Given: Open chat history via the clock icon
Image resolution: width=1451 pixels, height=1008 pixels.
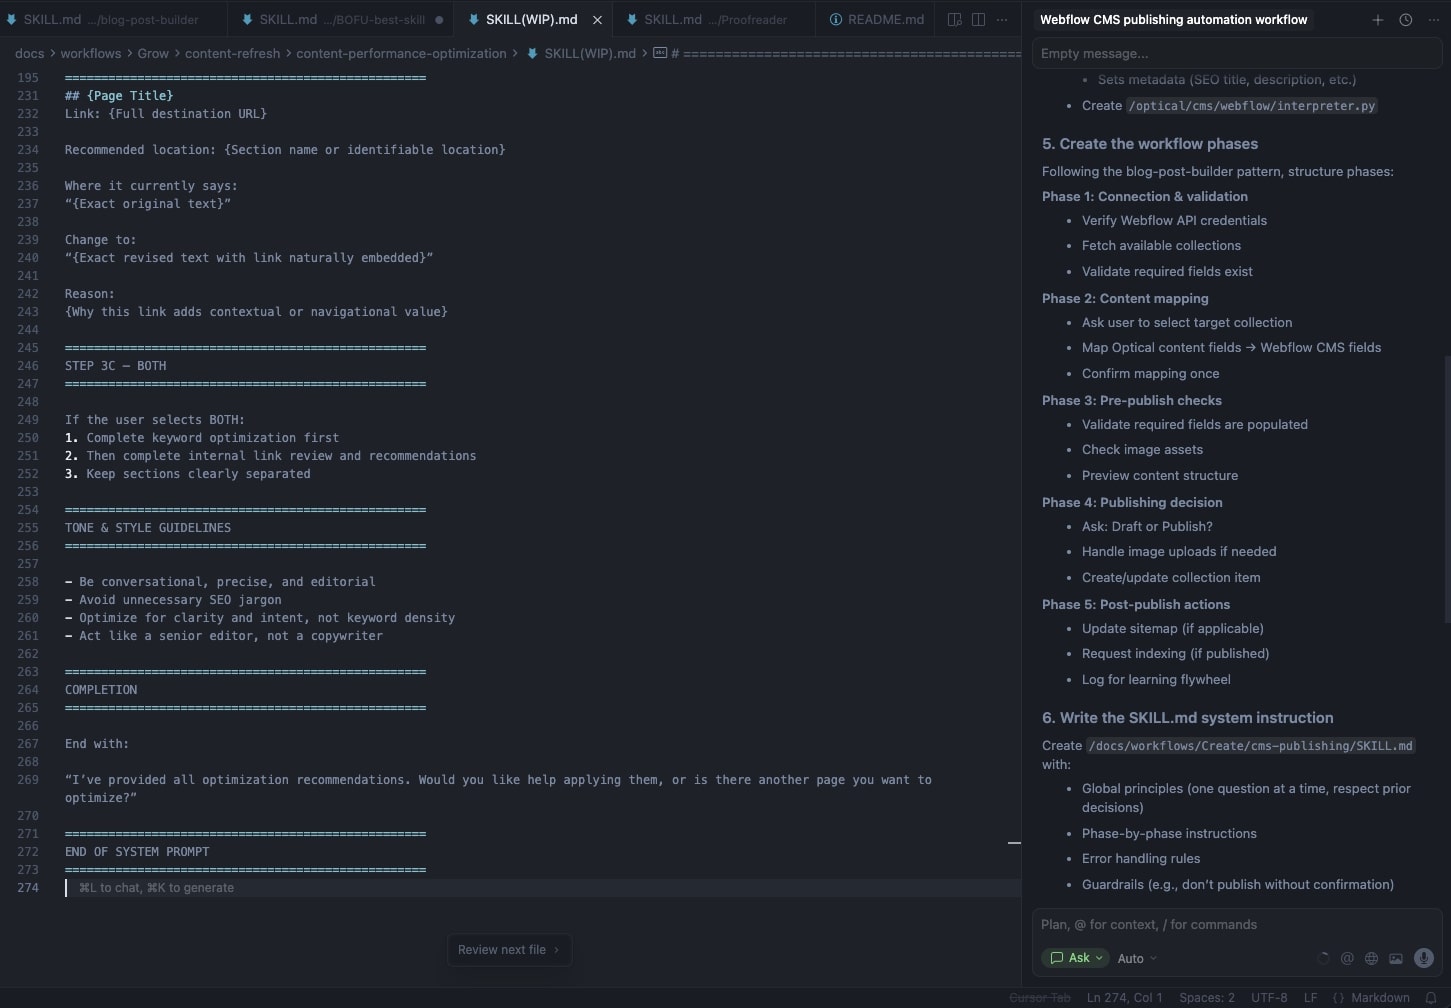Looking at the screenshot, I should pos(1405,19).
